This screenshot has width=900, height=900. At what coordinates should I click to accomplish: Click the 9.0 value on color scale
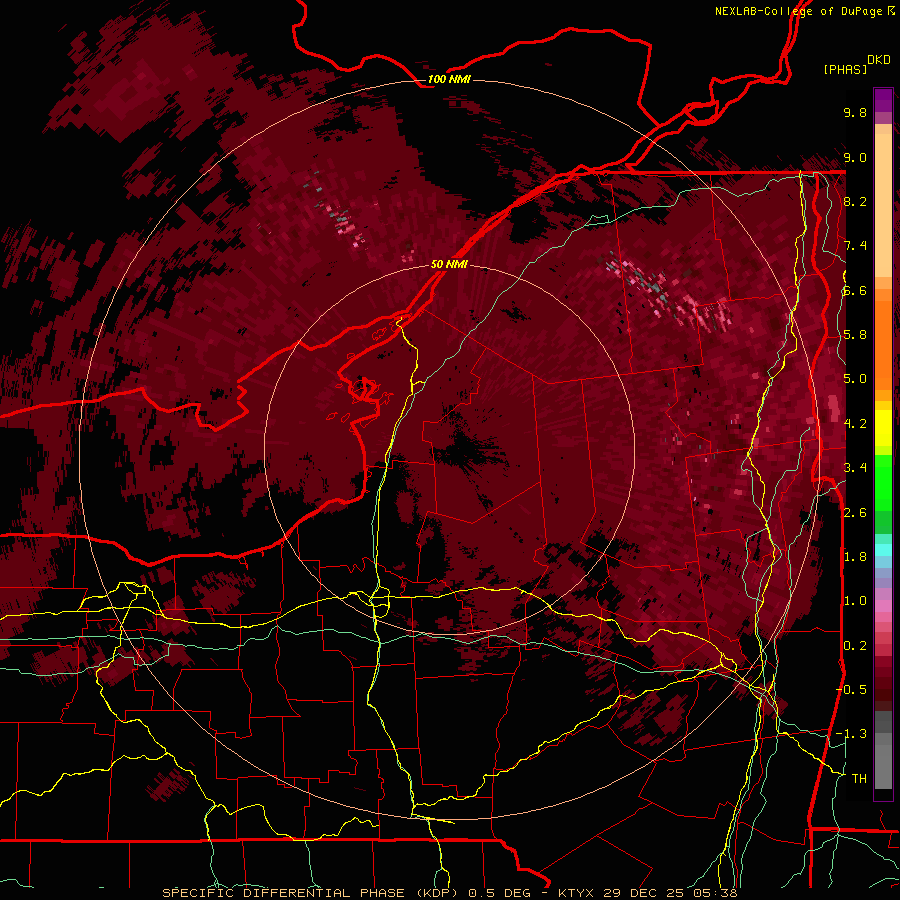[855, 157]
